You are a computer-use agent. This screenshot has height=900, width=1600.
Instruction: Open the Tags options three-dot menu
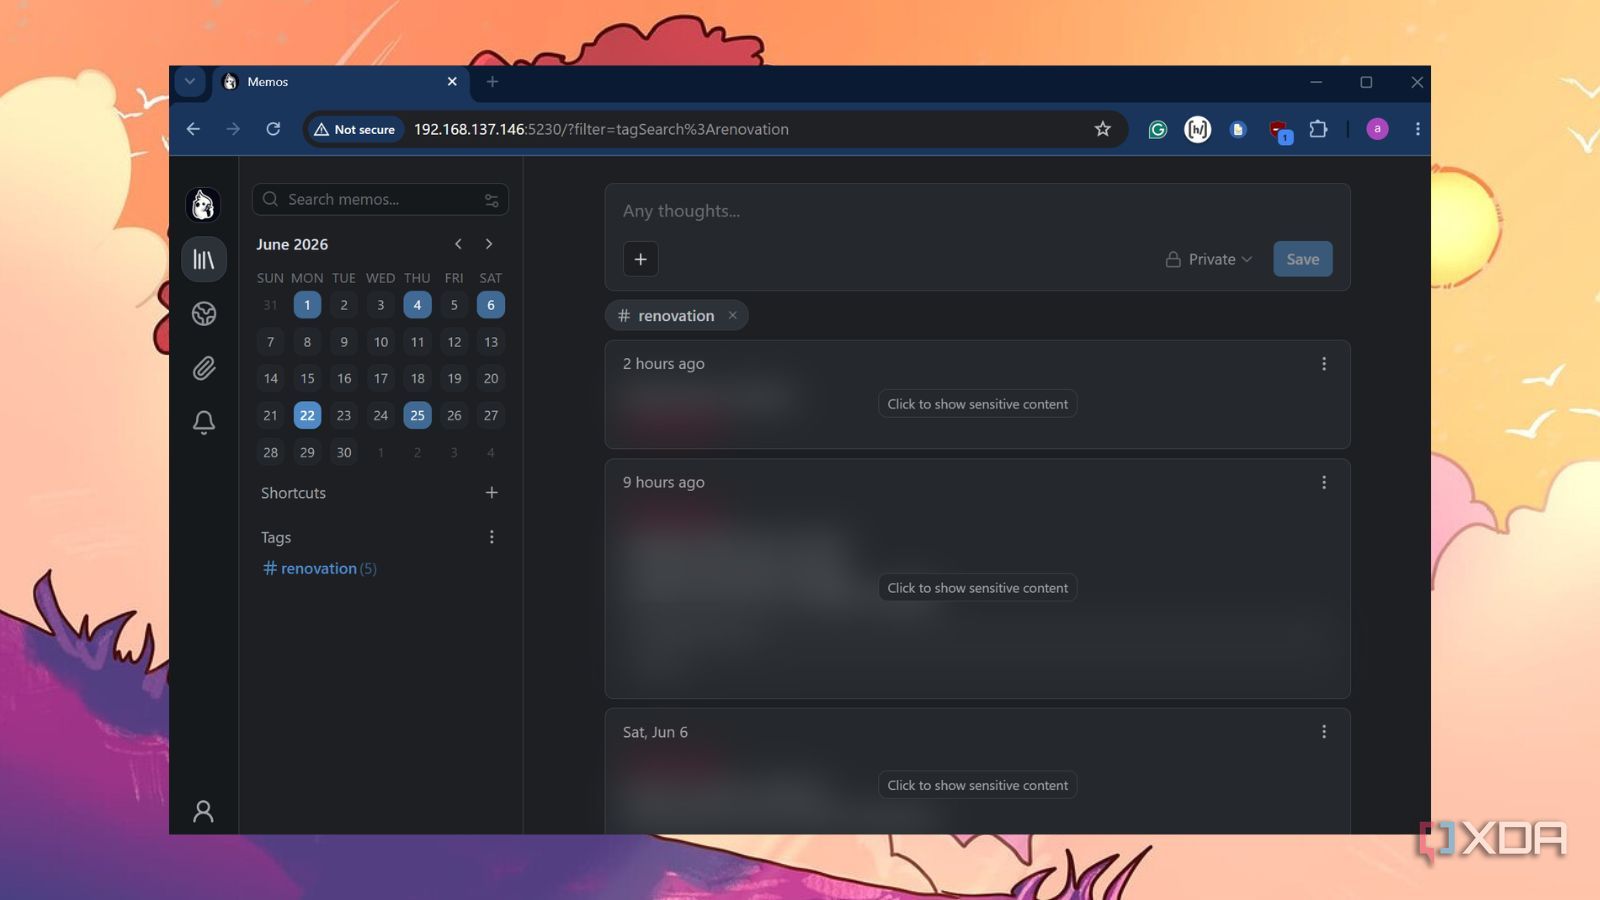[x=491, y=537]
